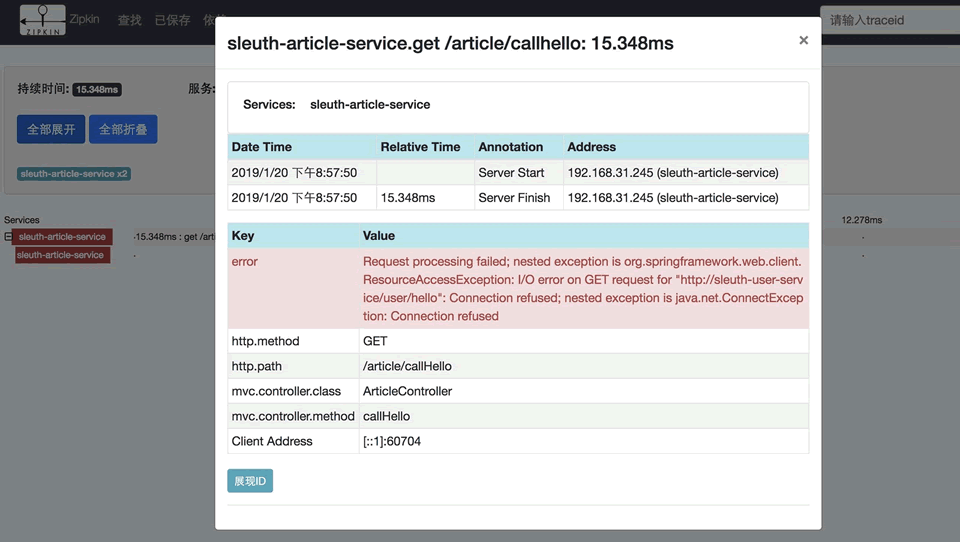
Task: Click the /article/callHello value
Action: tap(407, 366)
